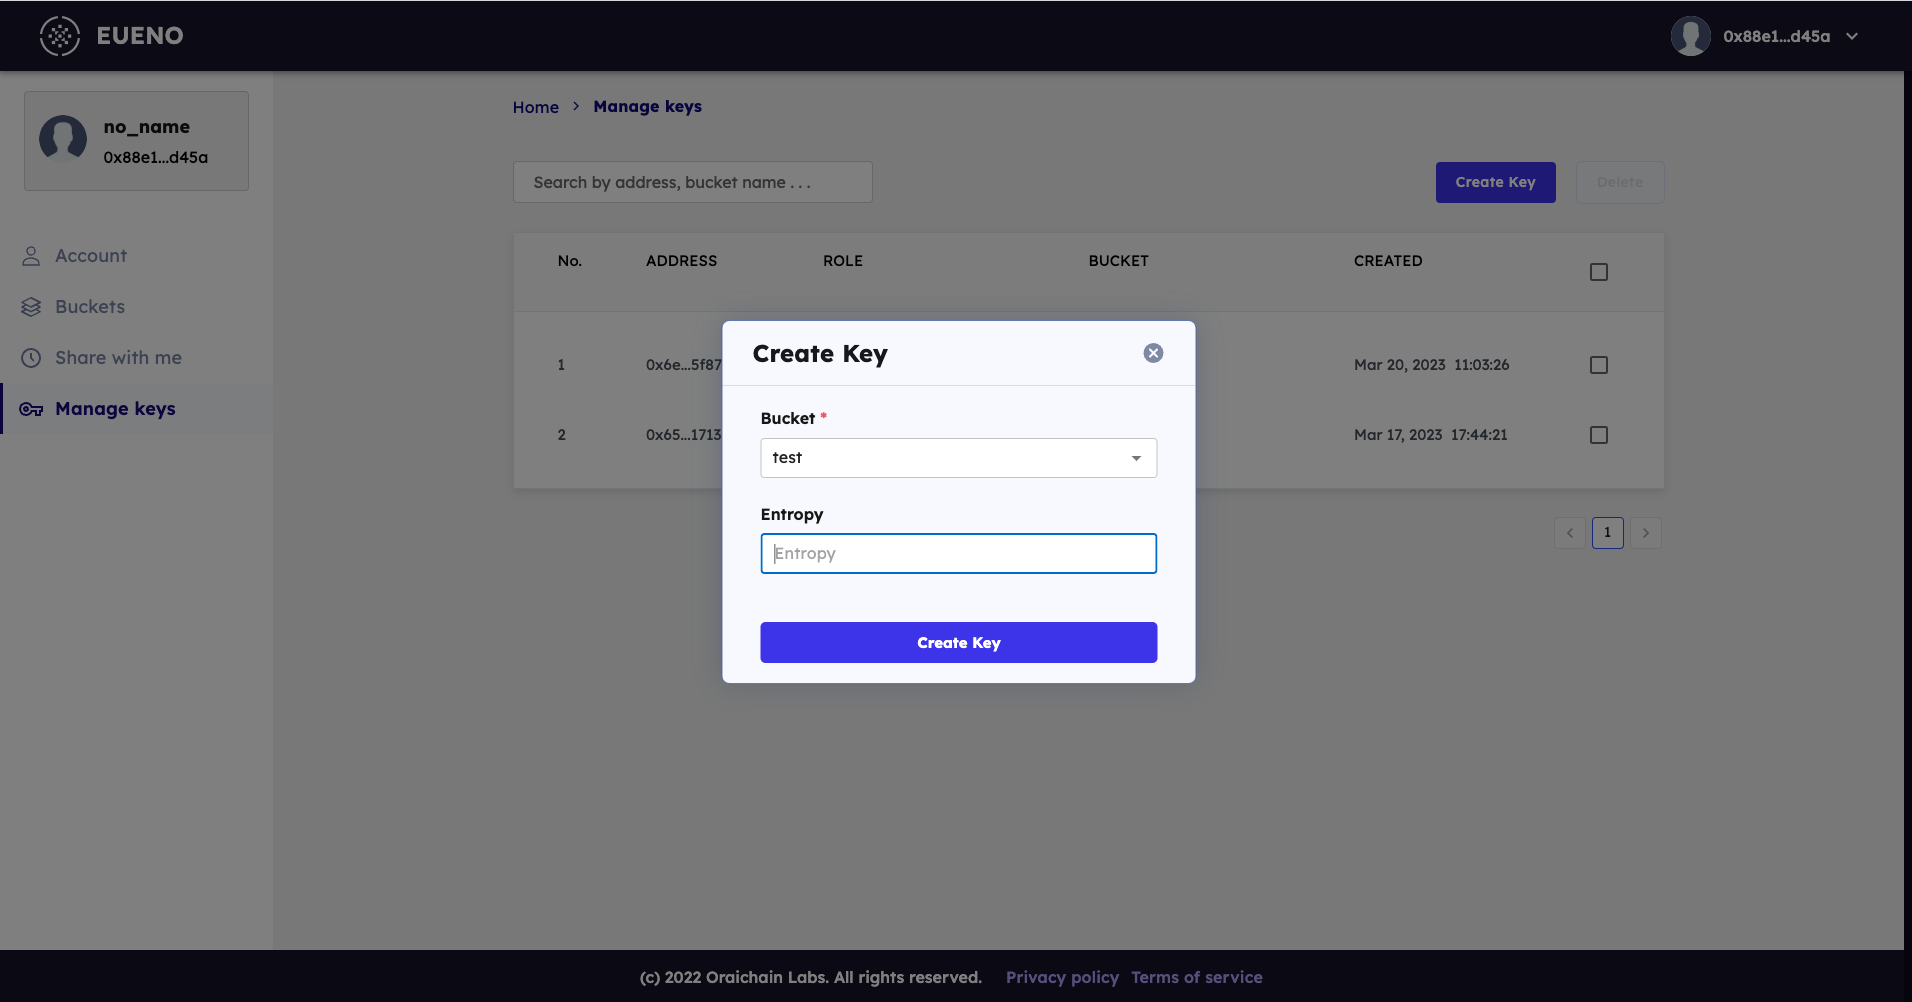Click the EUENO logo icon
This screenshot has height=1002, width=1912.
[x=59, y=36]
